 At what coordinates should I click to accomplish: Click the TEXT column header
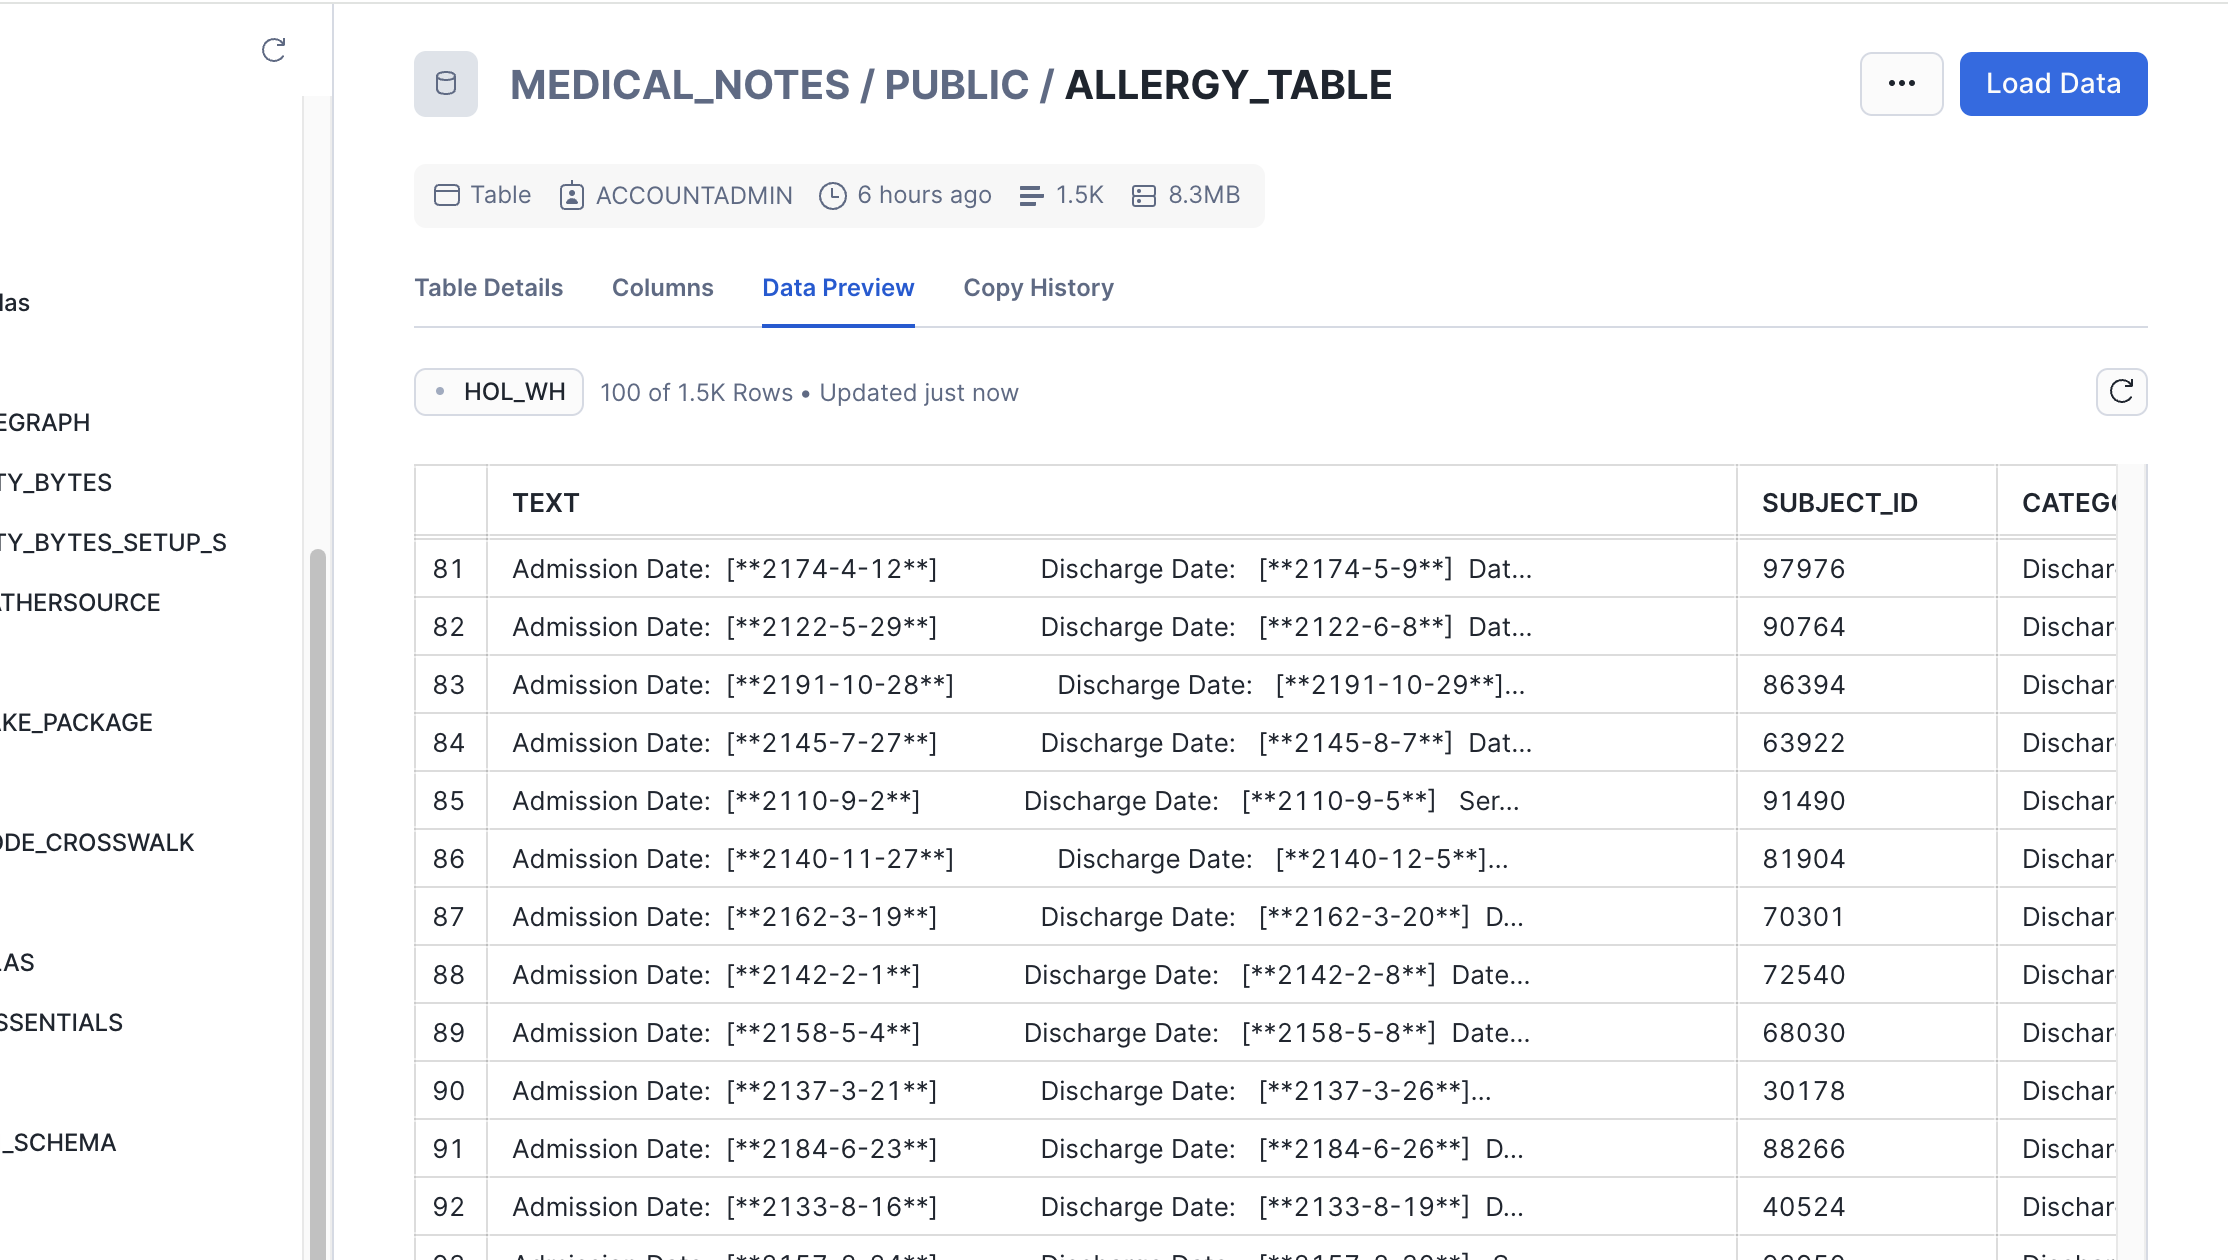click(x=546, y=503)
